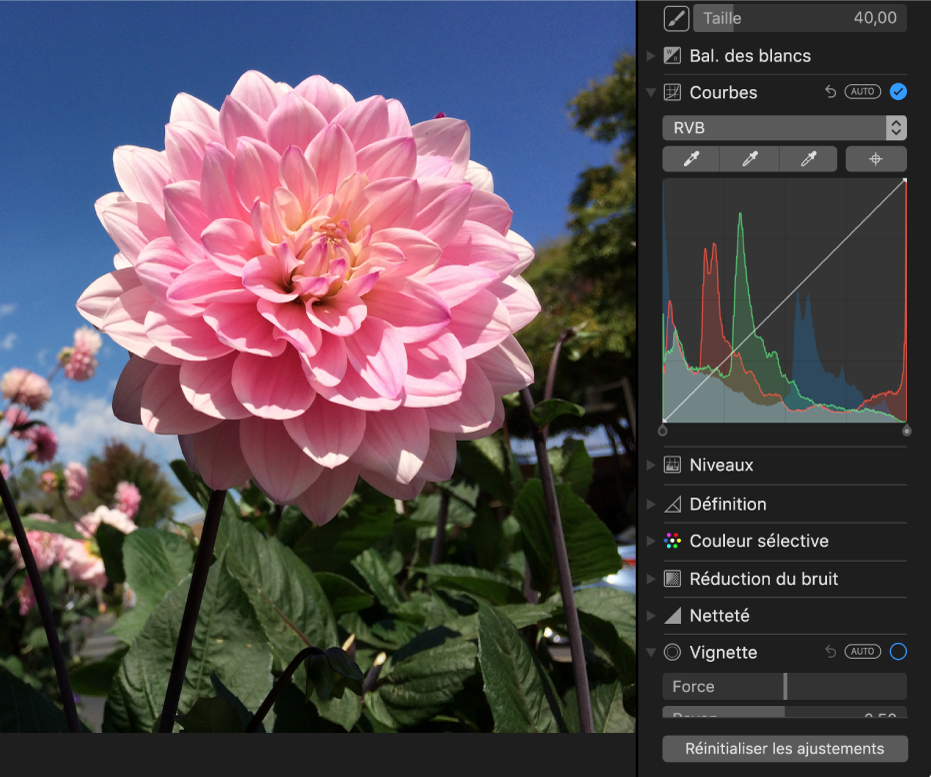Open the RVB channel dropdown
Viewport: 931px width, 777px height.
point(784,128)
